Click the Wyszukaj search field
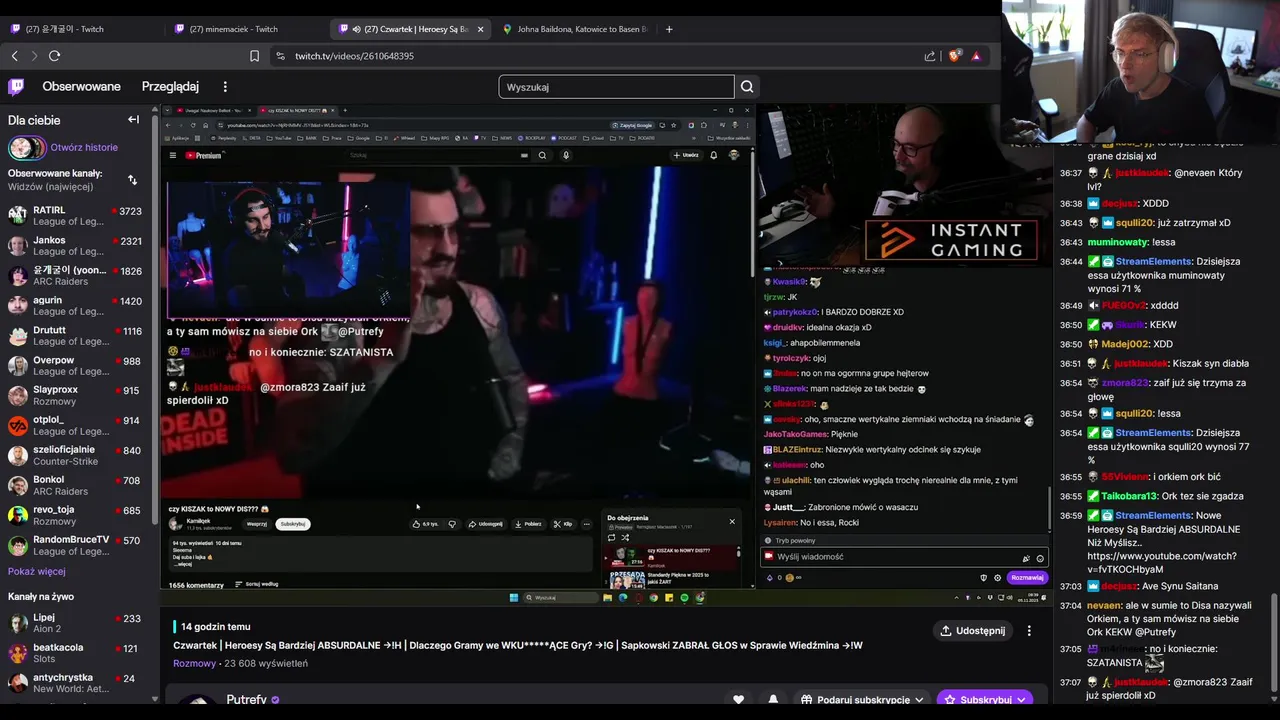The width and height of the screenshot is (1280, 720). point(616,87)
